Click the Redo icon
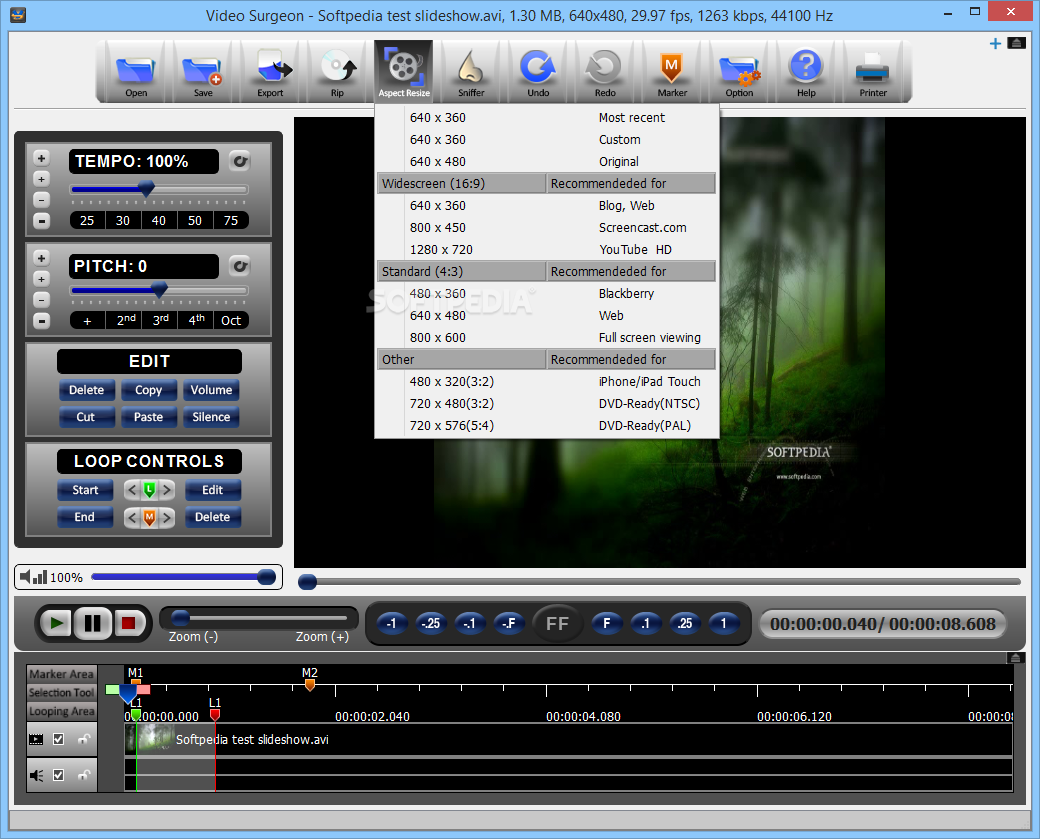The width and height of the screenshot is (1040, 839). point(605,72)
